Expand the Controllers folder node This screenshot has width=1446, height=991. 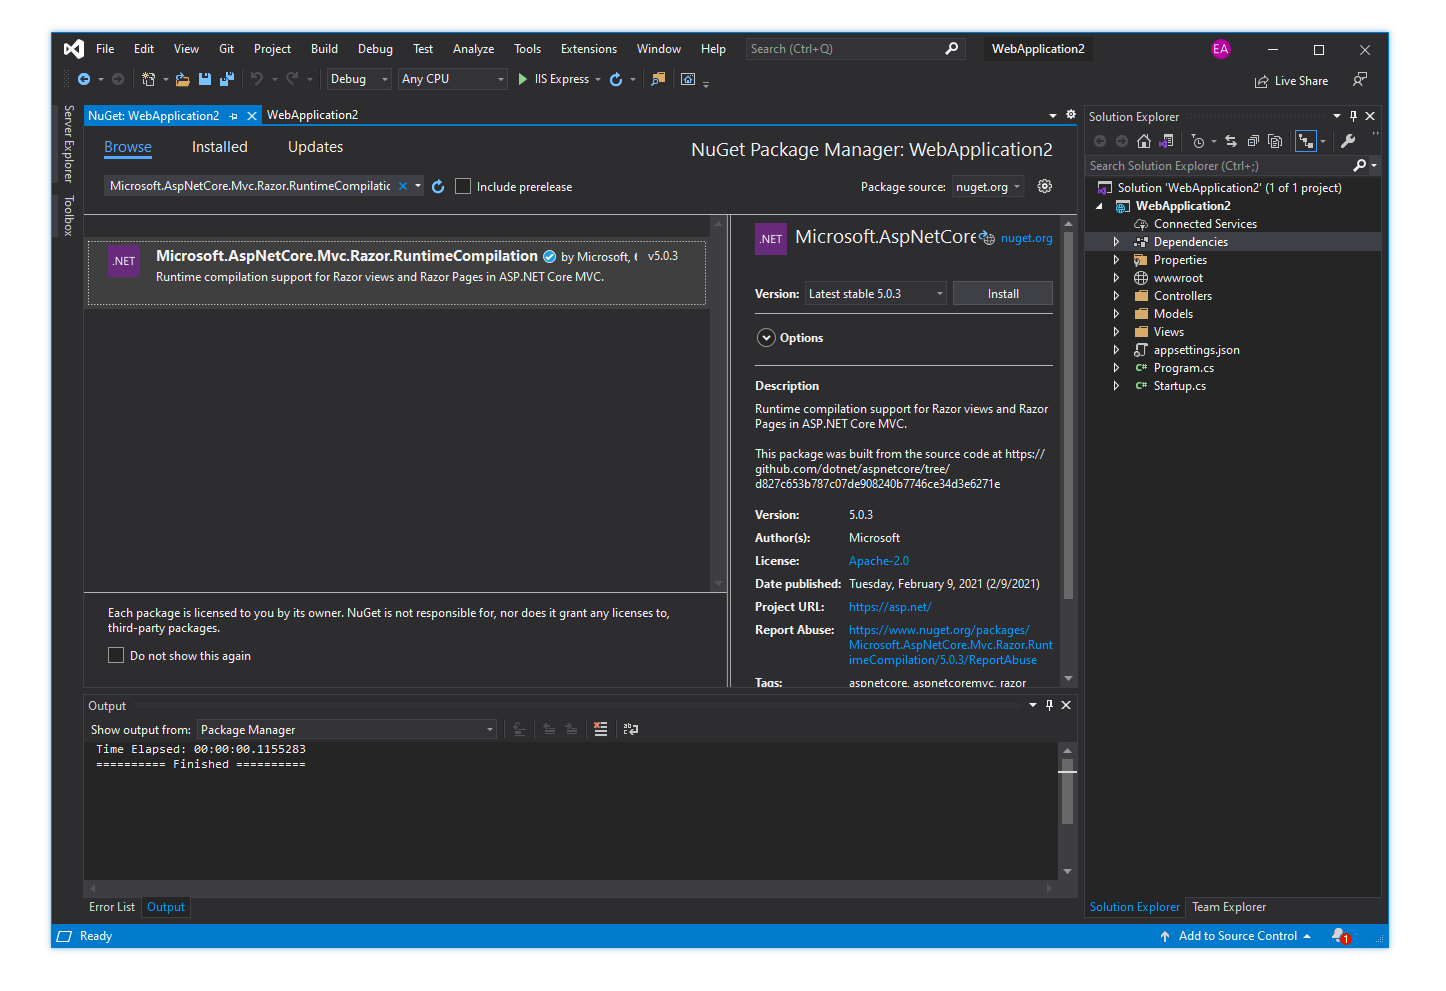(1116, 296)
